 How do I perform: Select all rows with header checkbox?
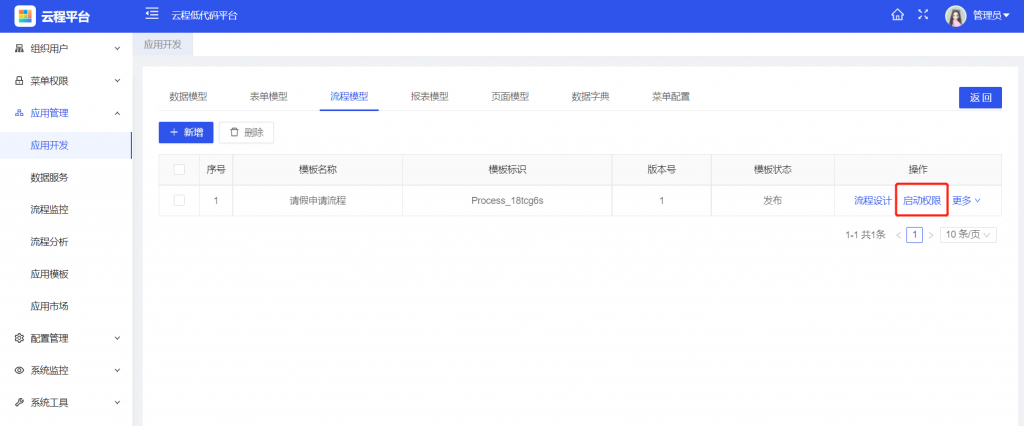(x=179, y=170)
